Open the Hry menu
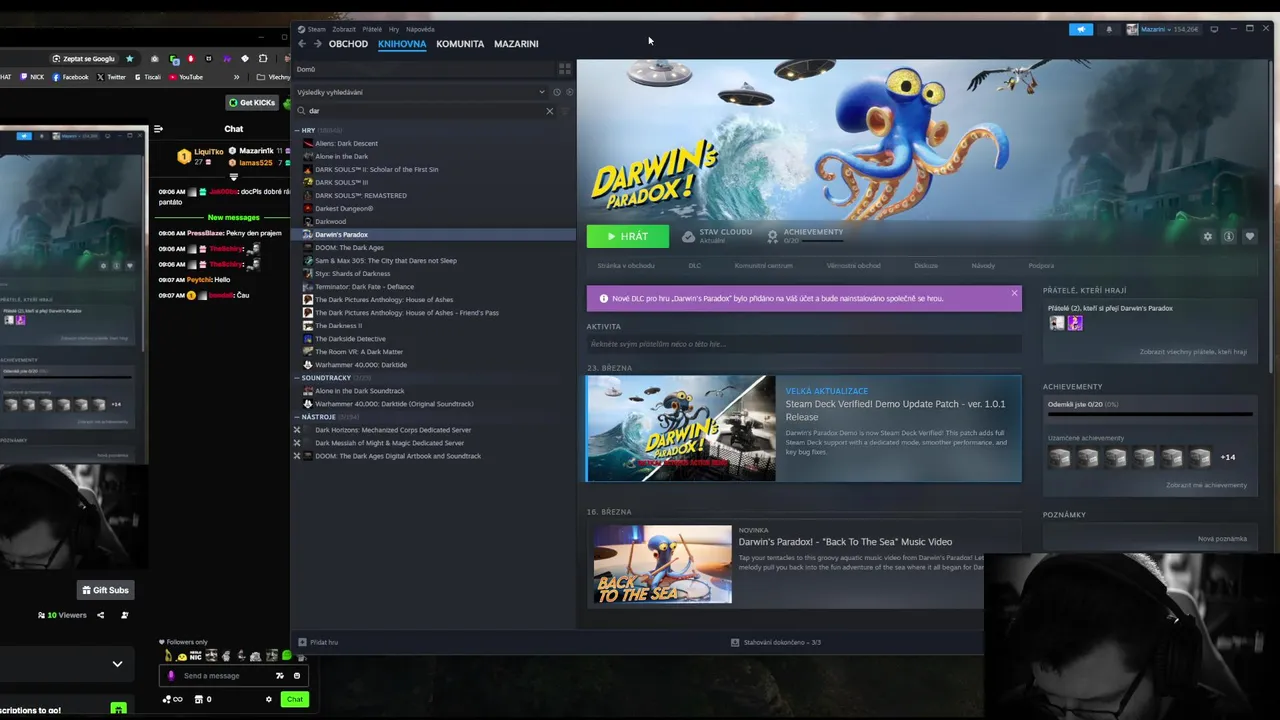This screenshot has width=1280, height=720. pyautogui.click(x=394, y=29)
